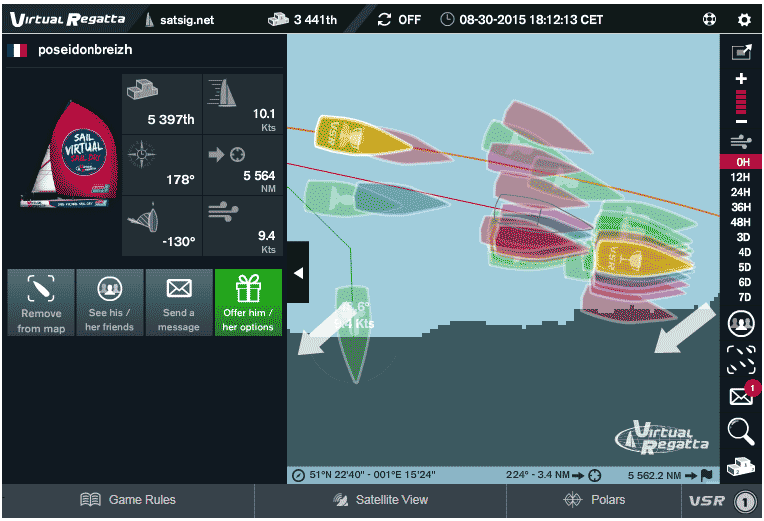
Task: Click the 5 562.2 NM finish distance
Action: click(x=654, y=475)
